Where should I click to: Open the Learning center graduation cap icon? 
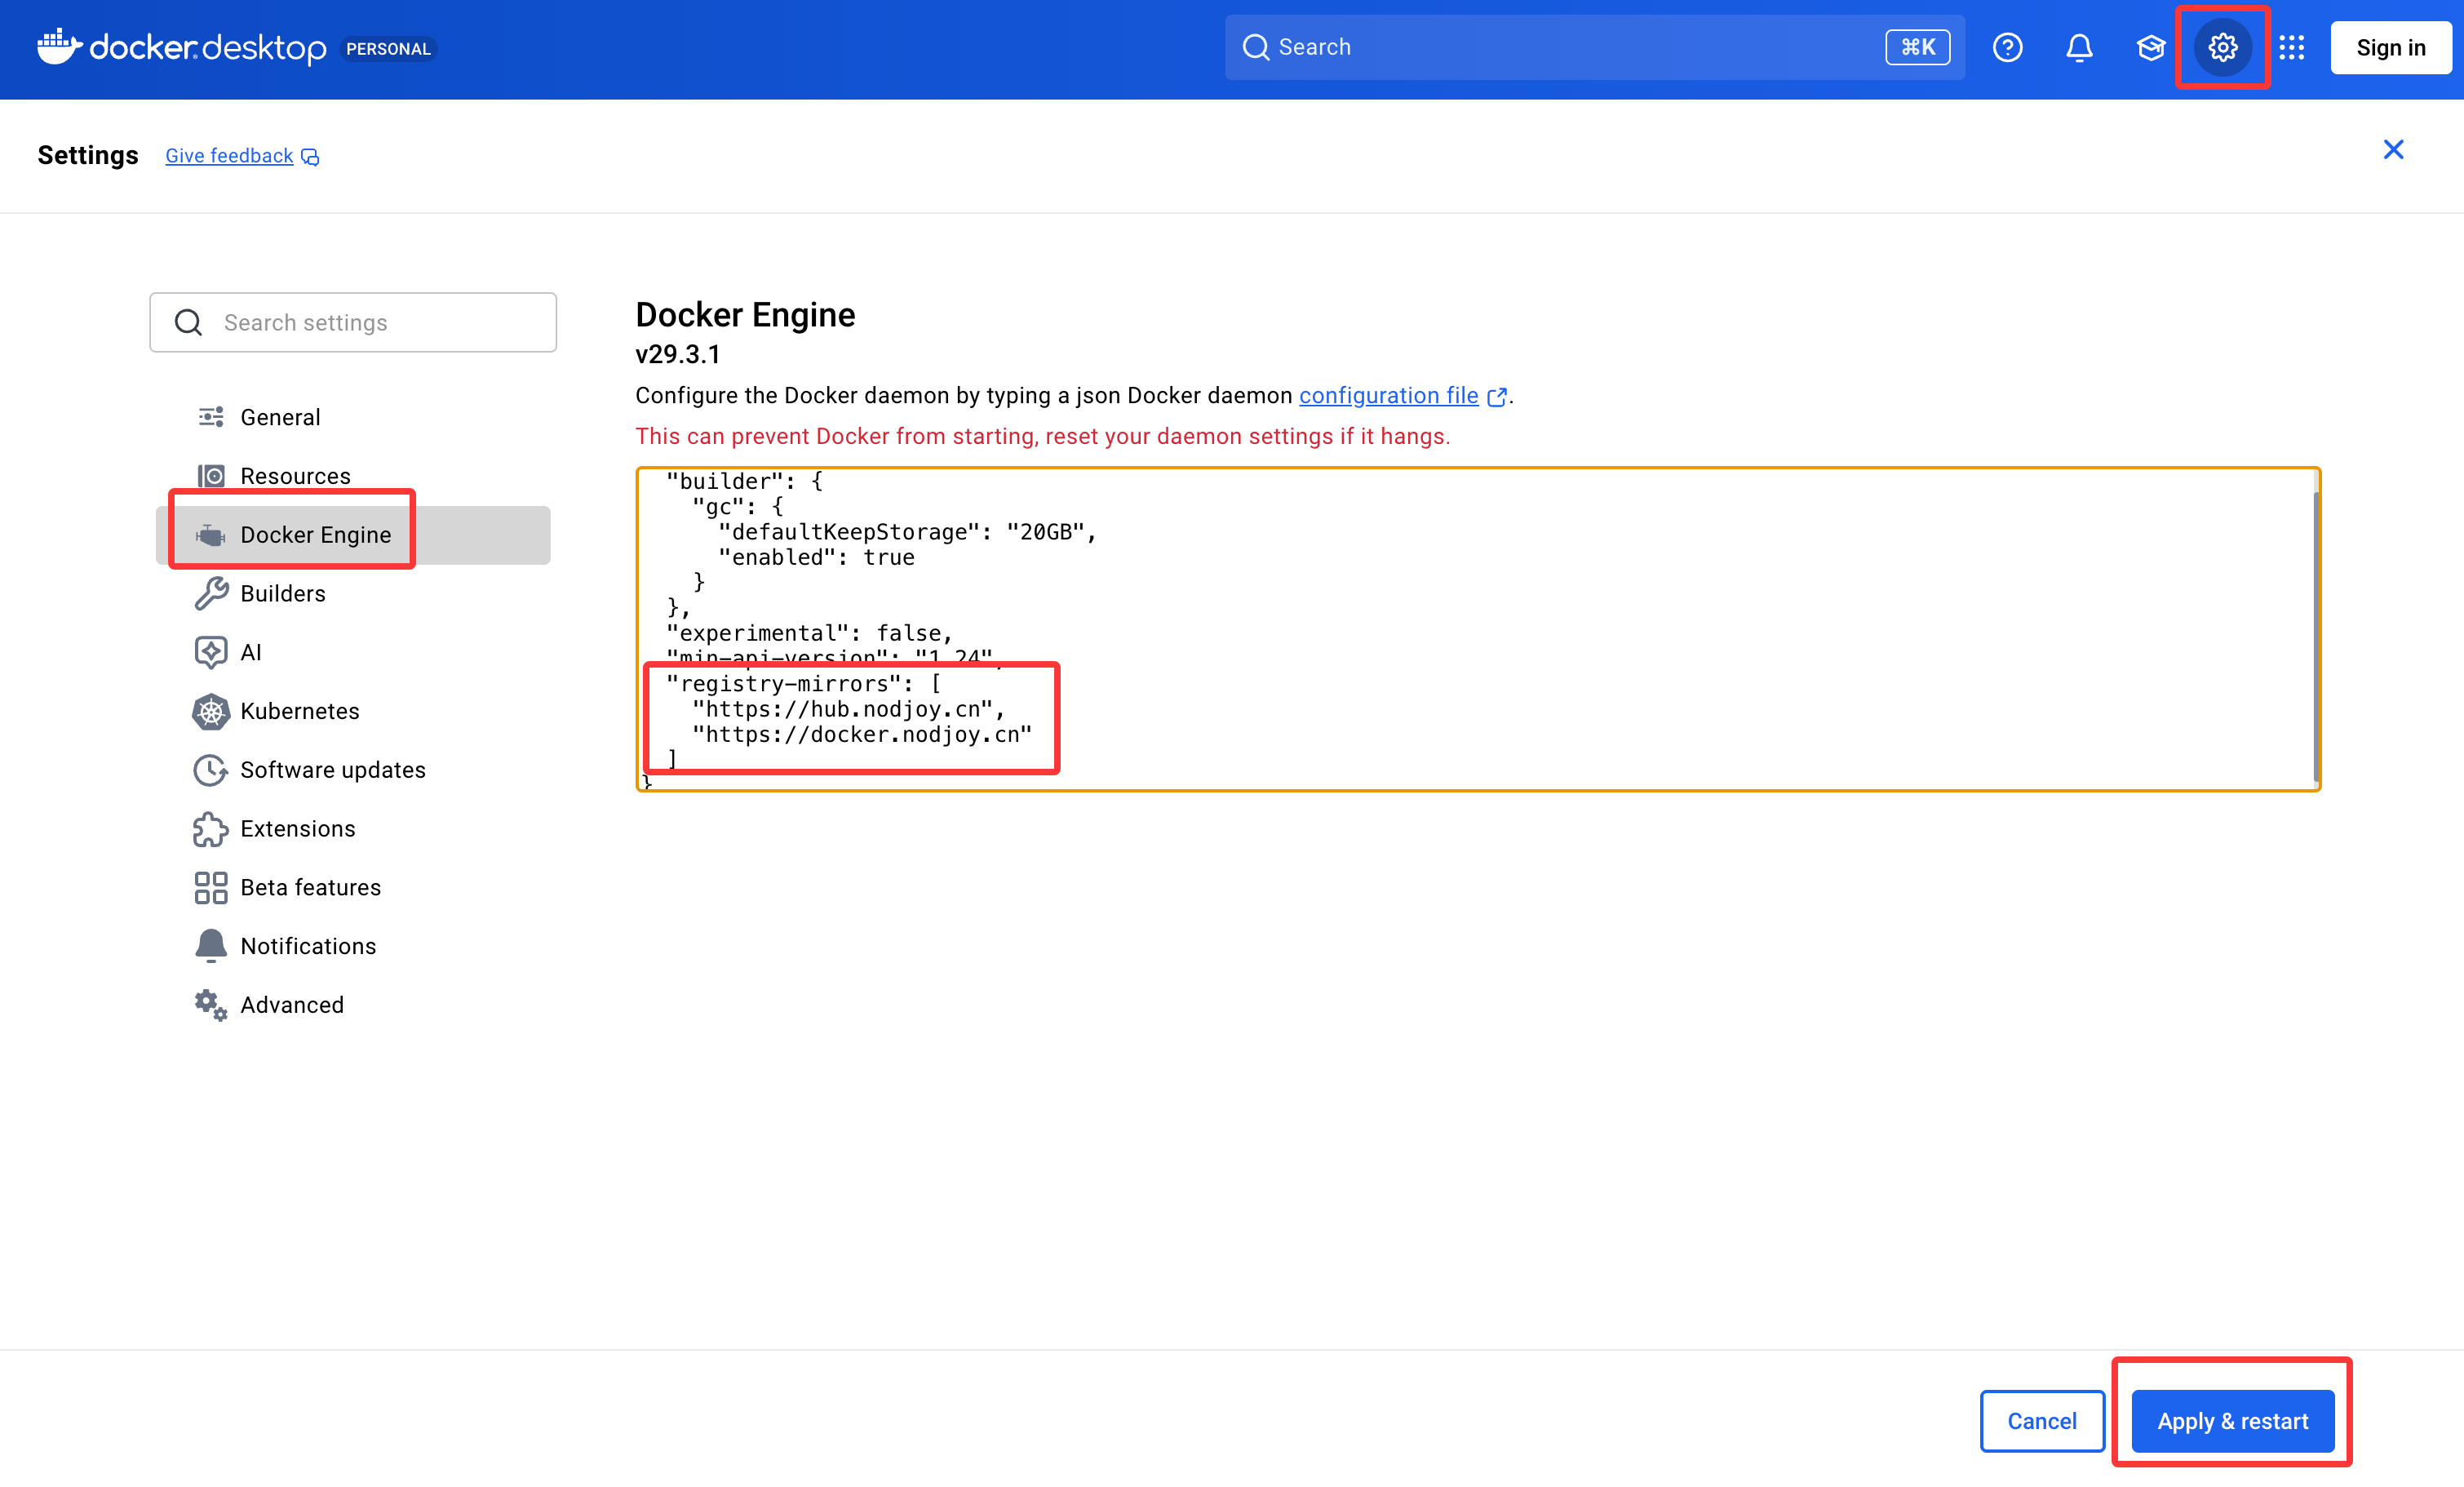click(x=2150, y=47)
